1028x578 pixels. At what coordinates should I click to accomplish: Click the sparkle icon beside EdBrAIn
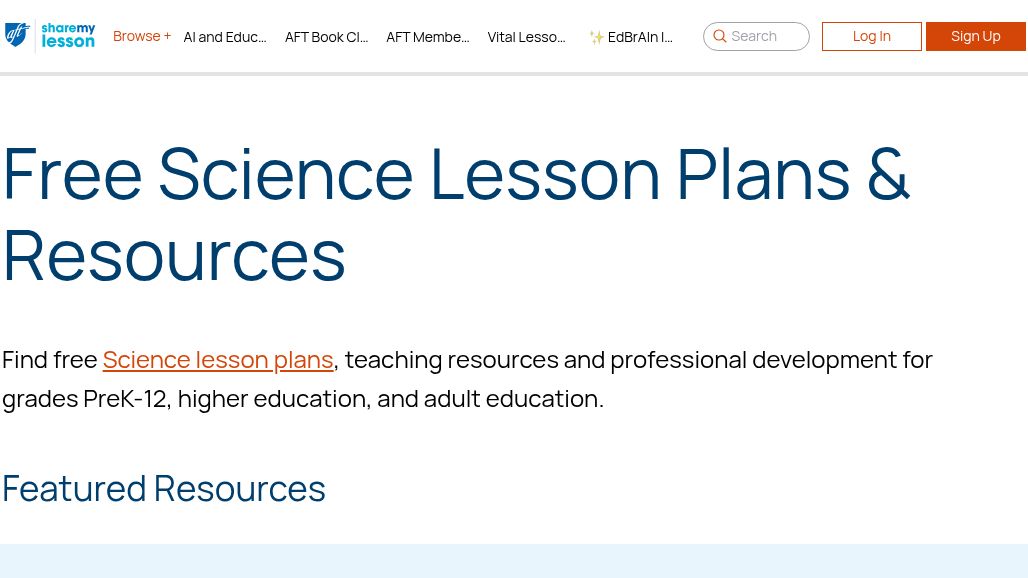click(x=596, y=37)
